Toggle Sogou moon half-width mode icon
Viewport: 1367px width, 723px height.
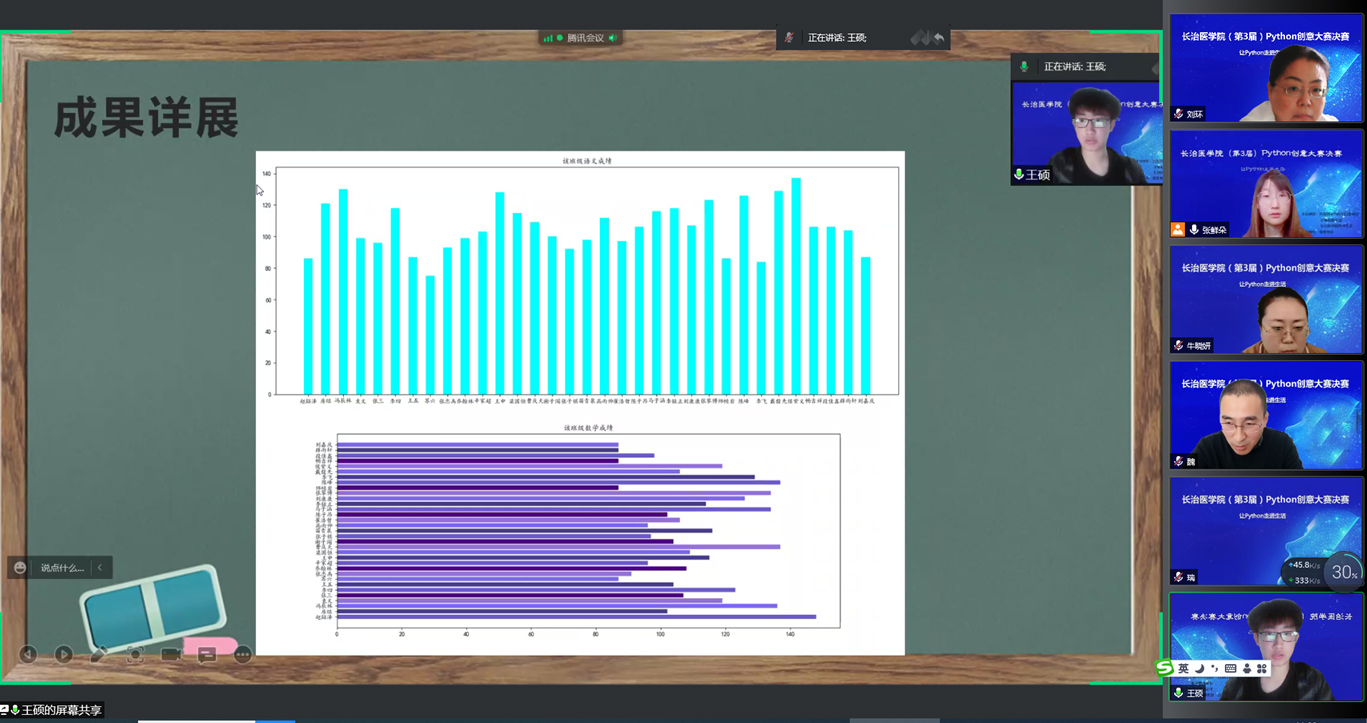[1199, 668]
